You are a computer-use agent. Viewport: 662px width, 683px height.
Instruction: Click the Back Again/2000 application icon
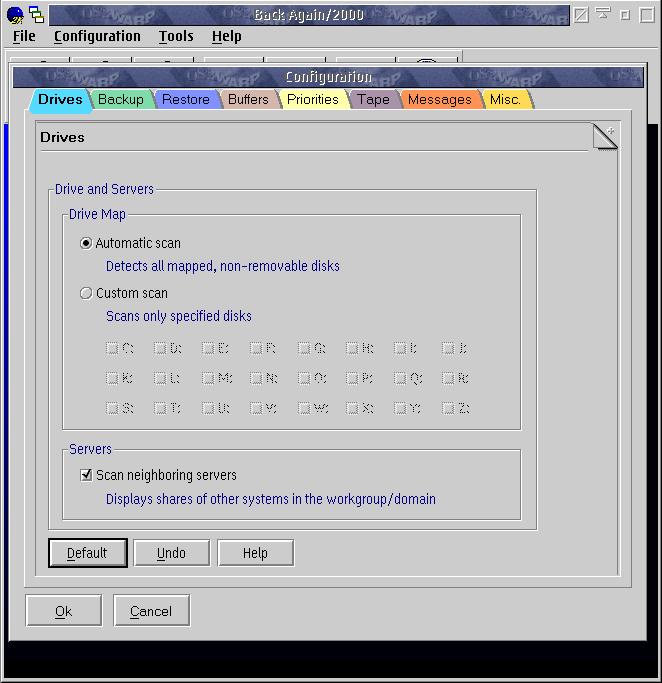15,15
